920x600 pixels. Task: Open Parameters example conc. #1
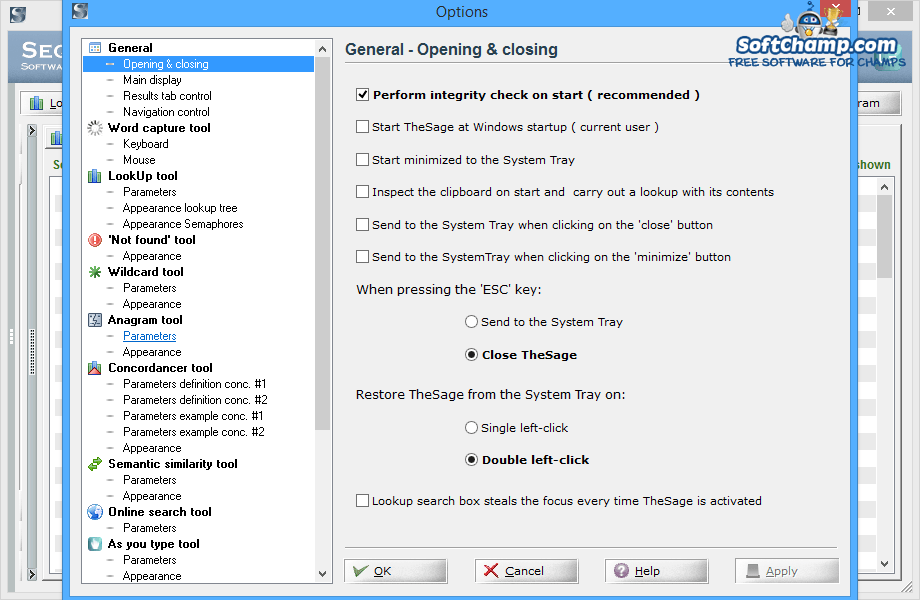pos(193,416)
